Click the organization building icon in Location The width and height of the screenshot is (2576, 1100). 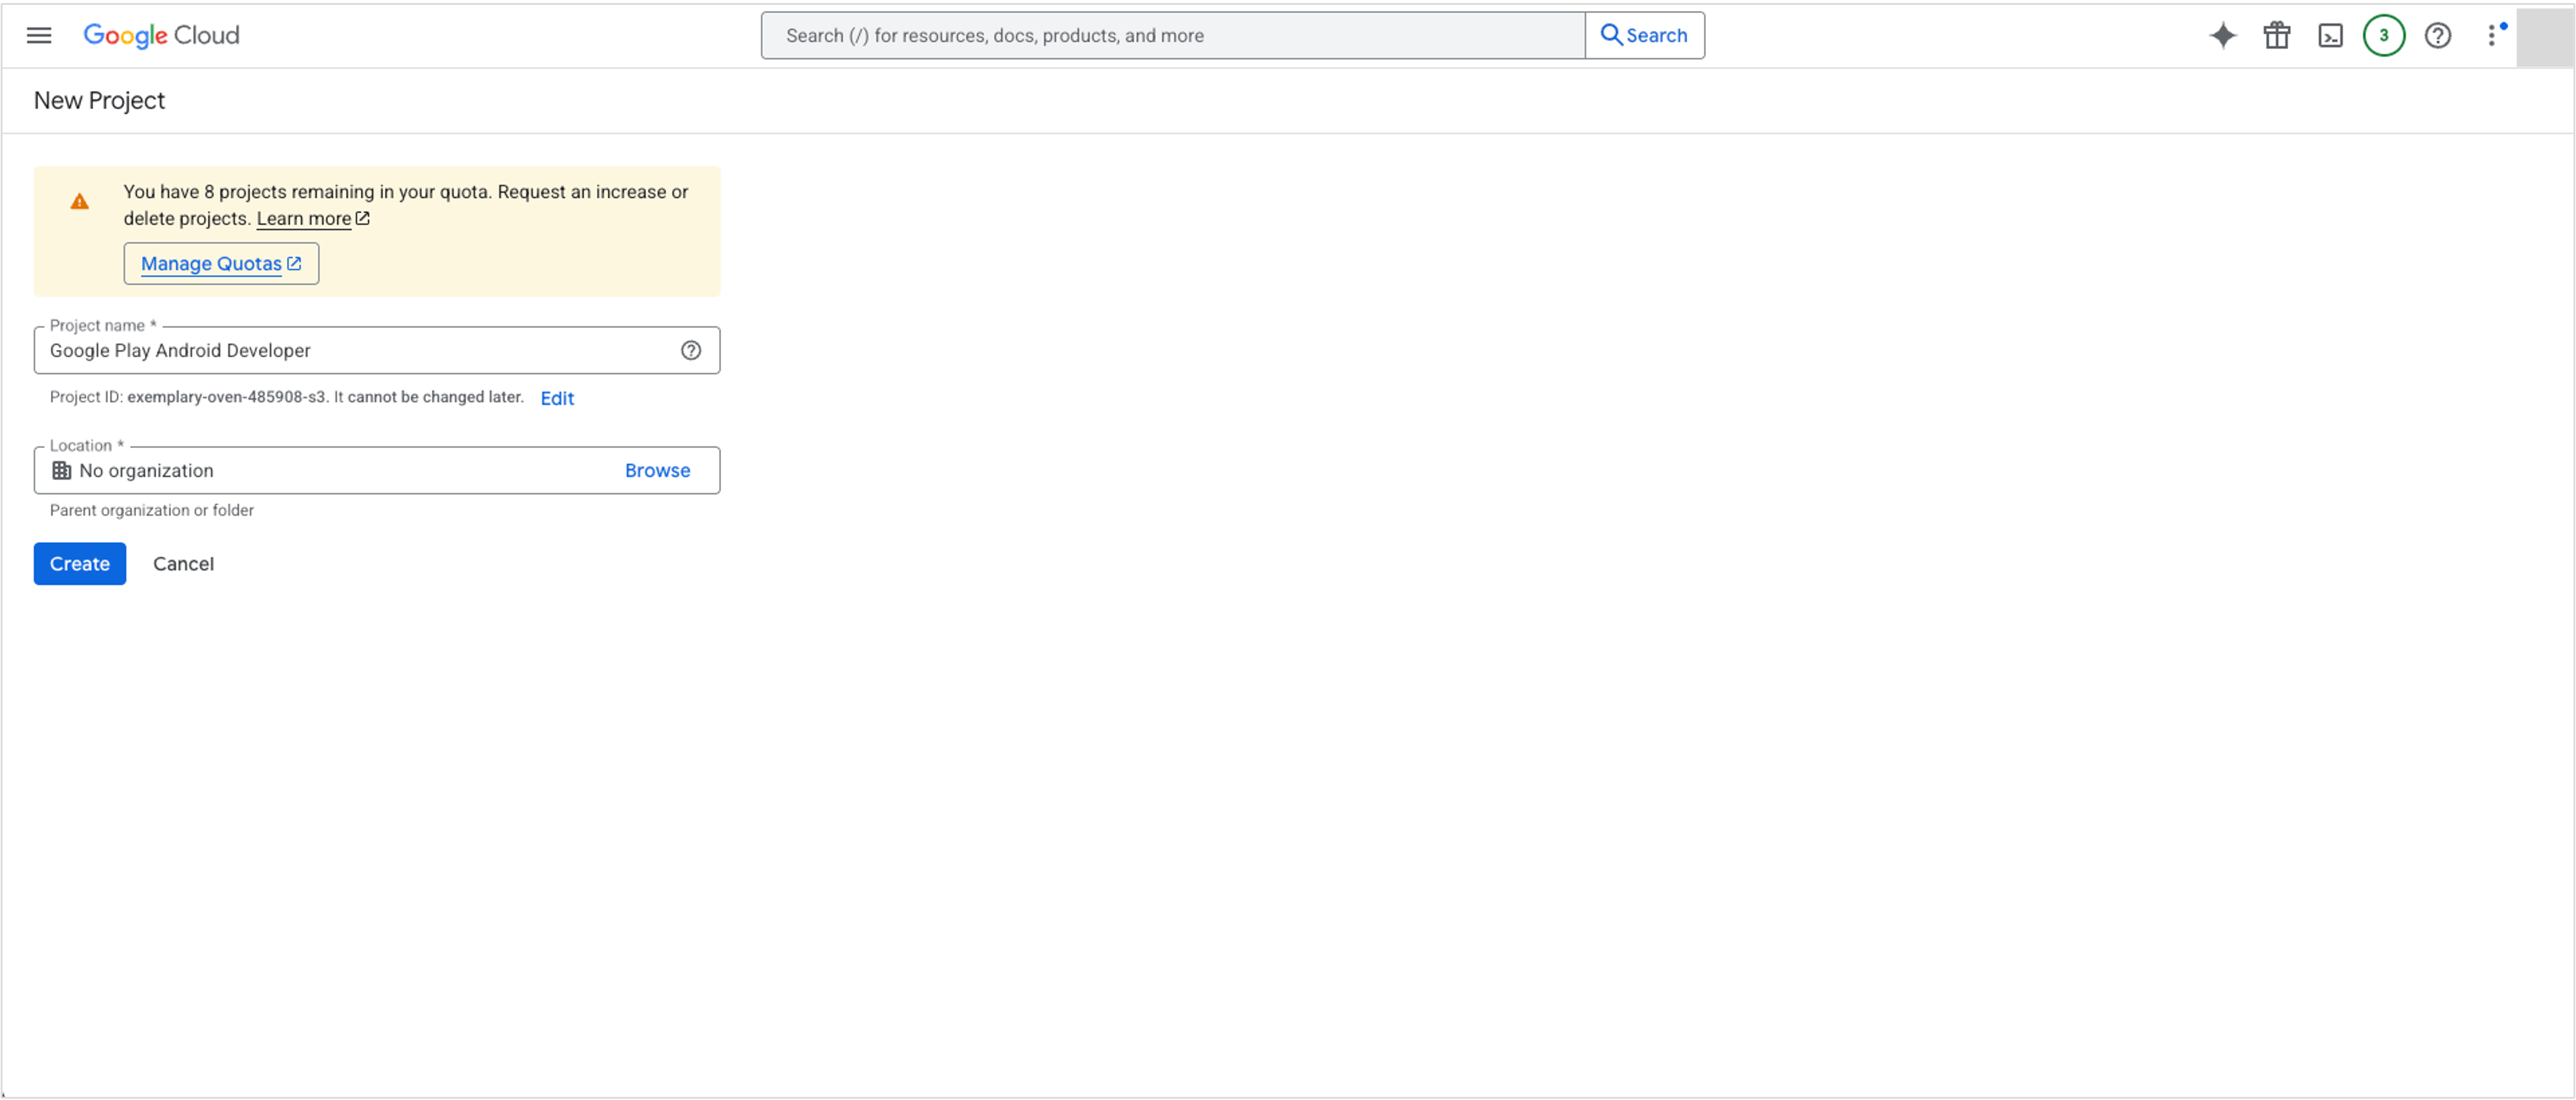pyautogui.click(x=62, y=470)
